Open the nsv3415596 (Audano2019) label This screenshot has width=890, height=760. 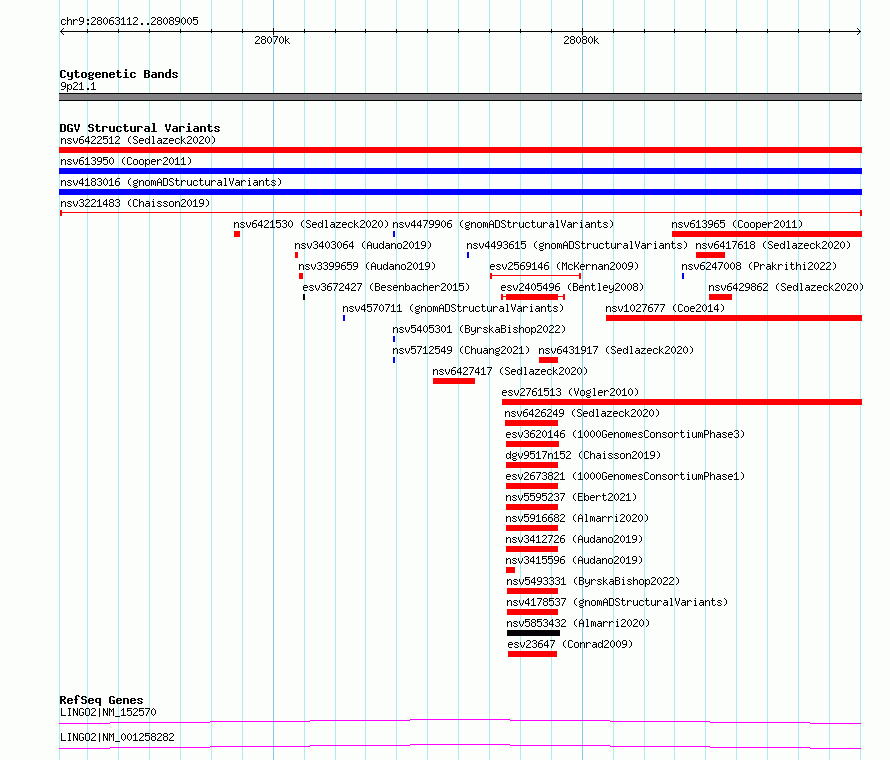[574, 560]
